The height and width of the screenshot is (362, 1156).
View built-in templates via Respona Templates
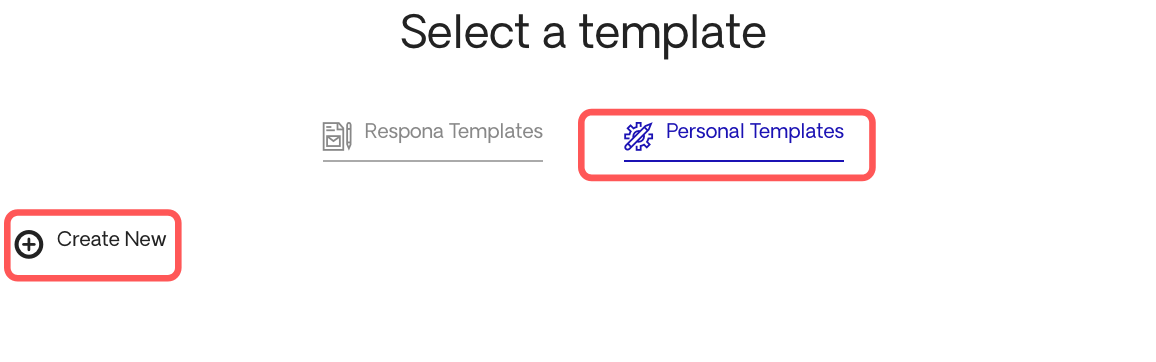click(x=433, y=139)
